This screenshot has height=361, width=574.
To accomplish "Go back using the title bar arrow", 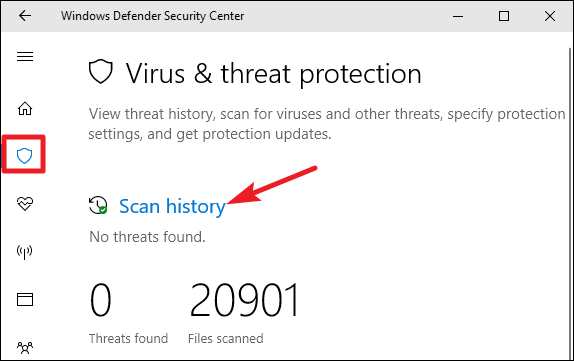I will (x=25, y=16).
